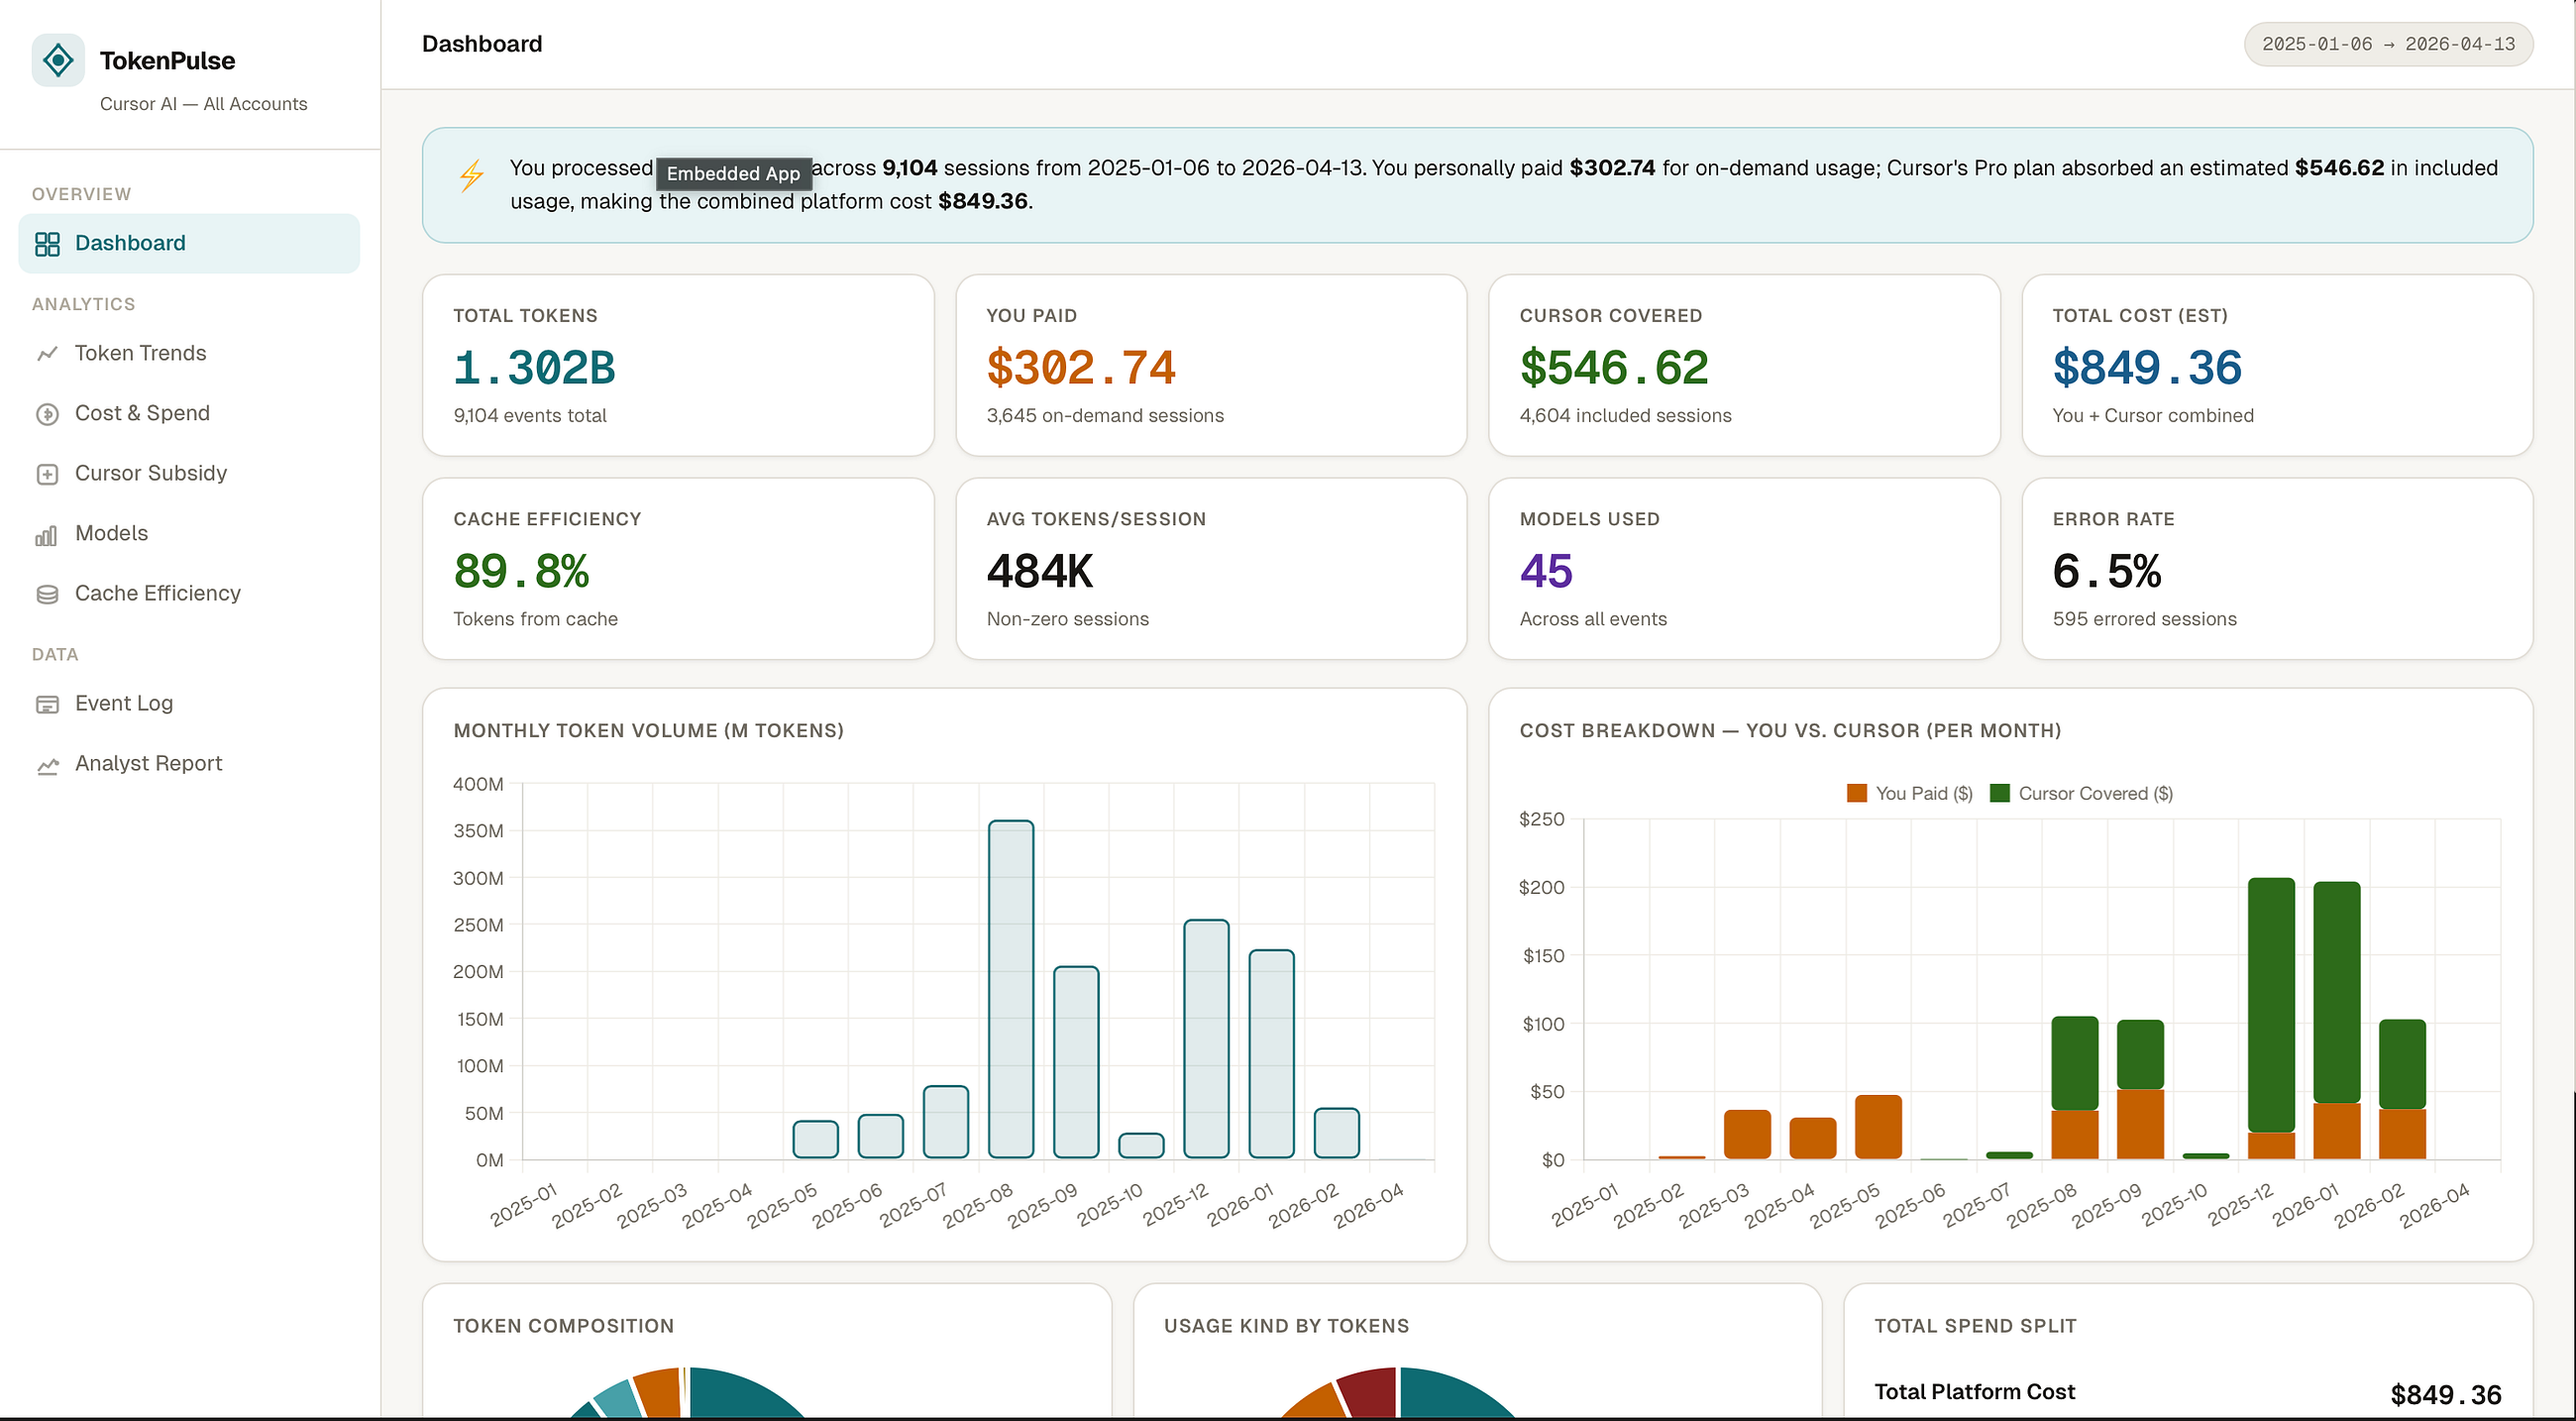
Task: Click the 2025-08 bar in Monthly Token Volume
Action: point(1011,989)
